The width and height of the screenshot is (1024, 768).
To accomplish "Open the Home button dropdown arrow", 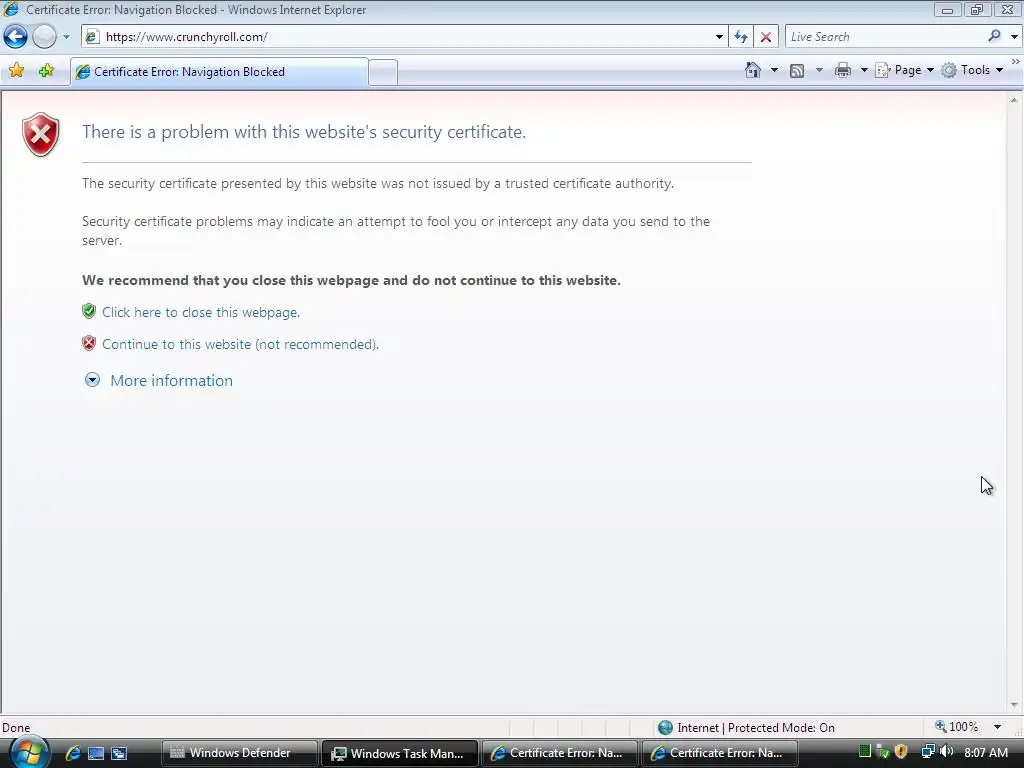I will 774,70.
